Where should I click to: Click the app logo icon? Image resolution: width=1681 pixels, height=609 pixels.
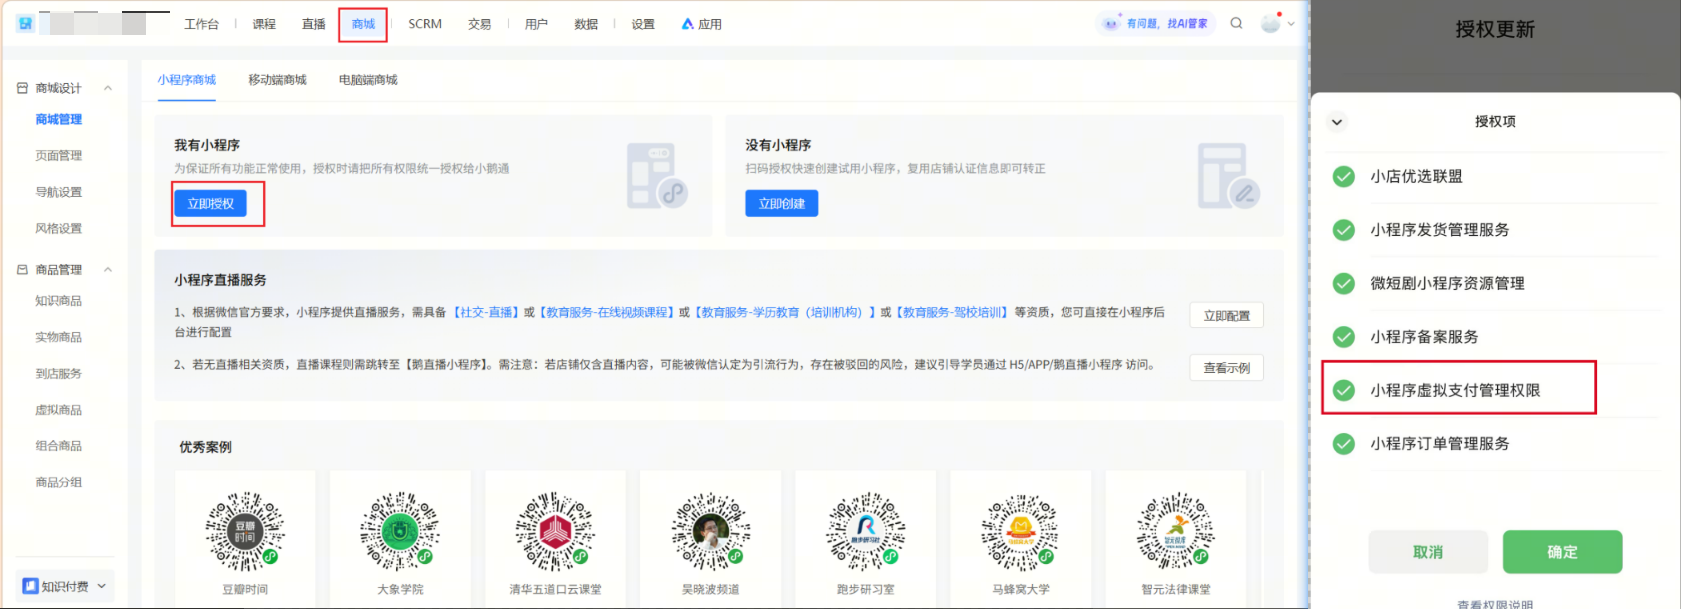point(26,23)
